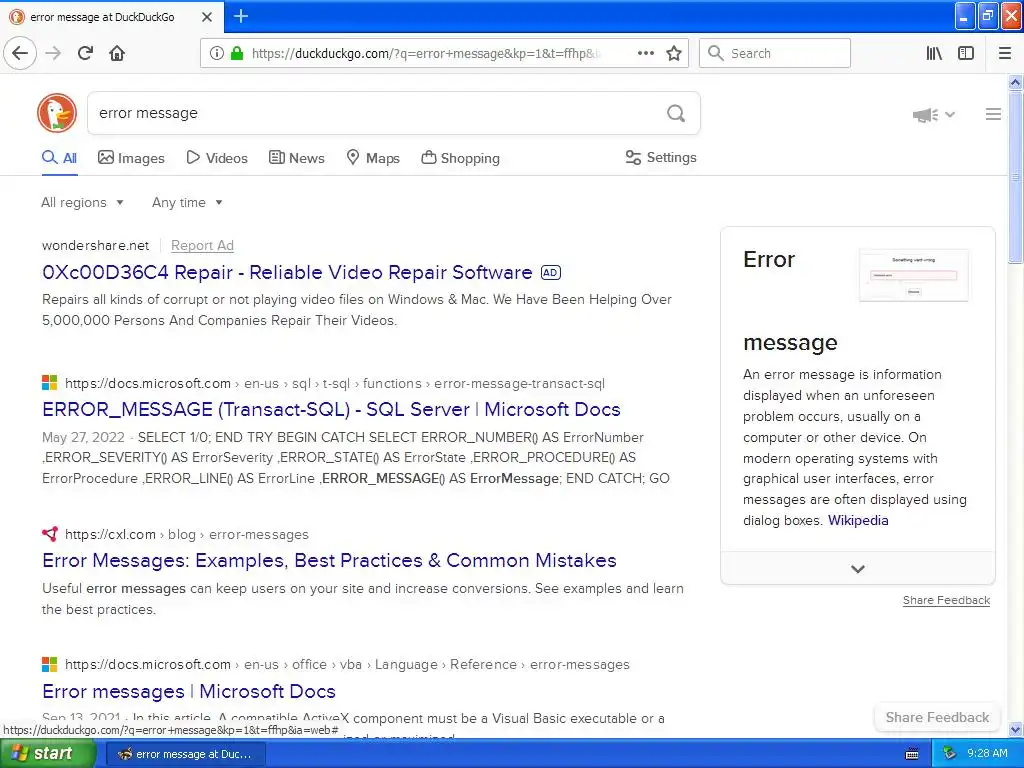
Task: Click the browser Back arrow button
Action: (20, 53)
